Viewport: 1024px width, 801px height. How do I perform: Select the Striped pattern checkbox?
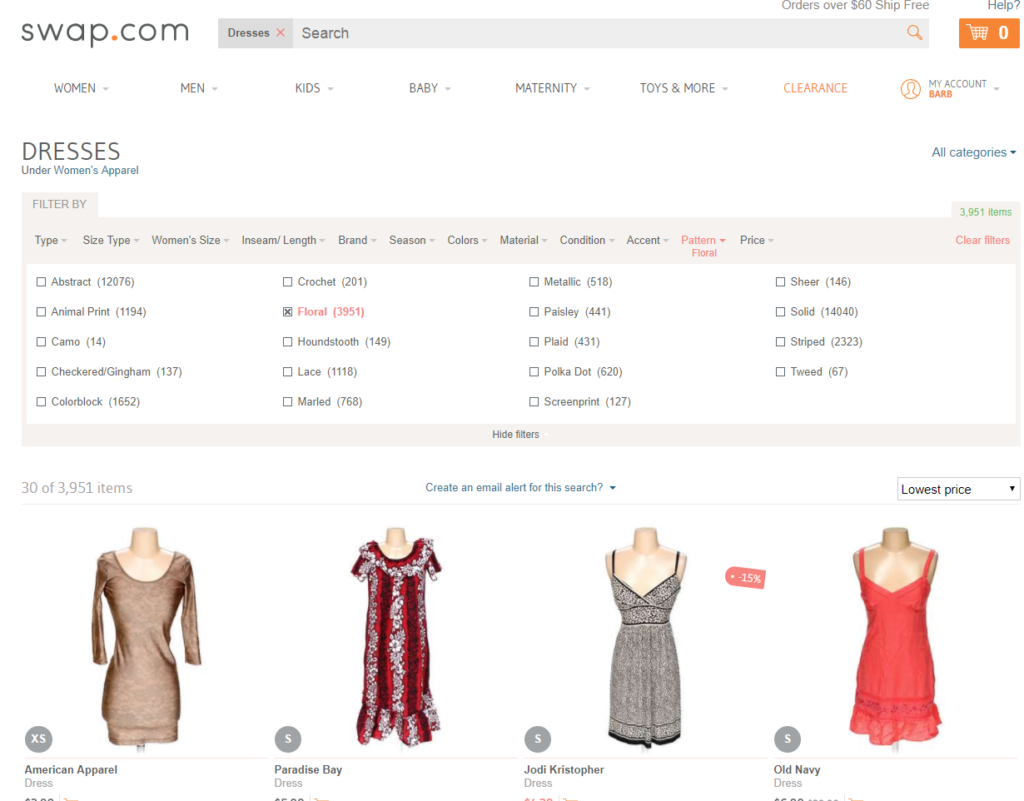[x=780, y=342]
